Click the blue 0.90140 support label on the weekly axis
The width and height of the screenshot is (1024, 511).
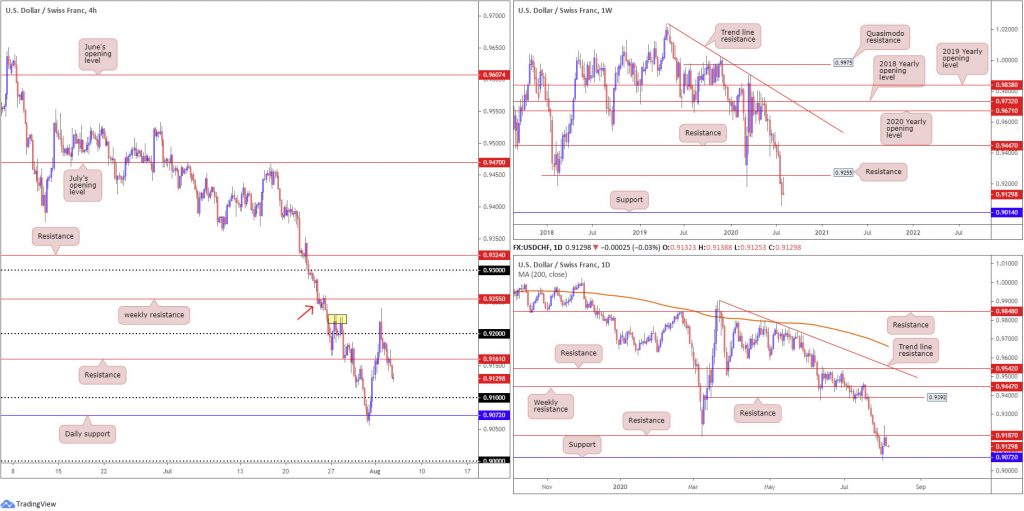[x=1008, y=213]
